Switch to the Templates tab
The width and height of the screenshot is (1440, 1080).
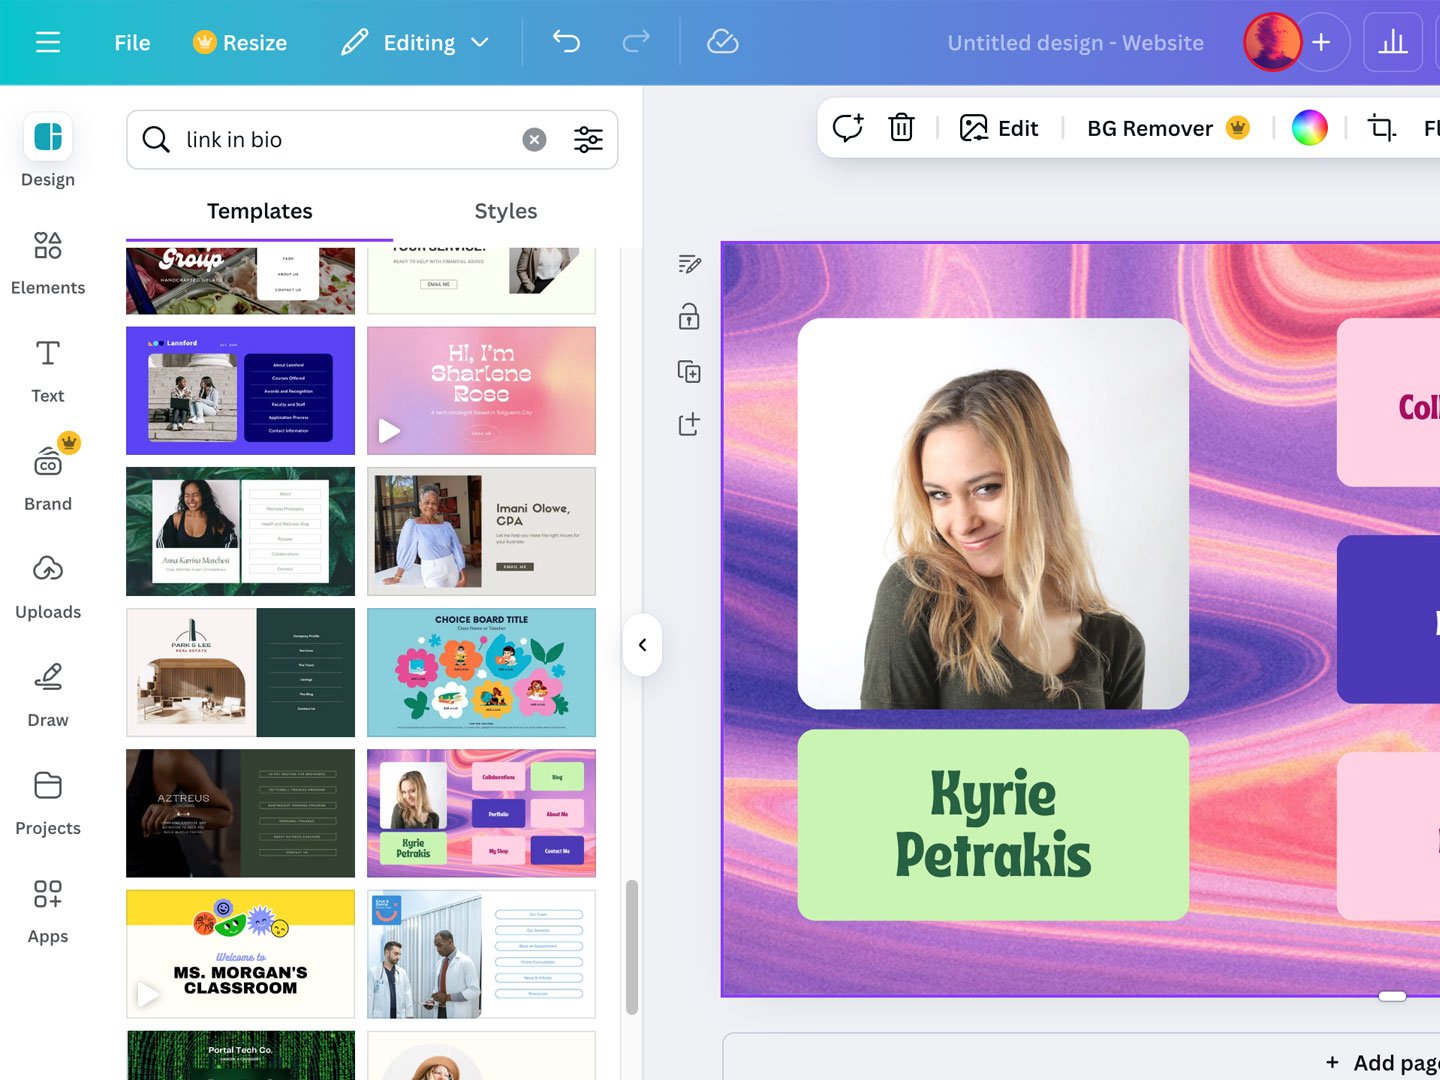[x=260, y=211]
